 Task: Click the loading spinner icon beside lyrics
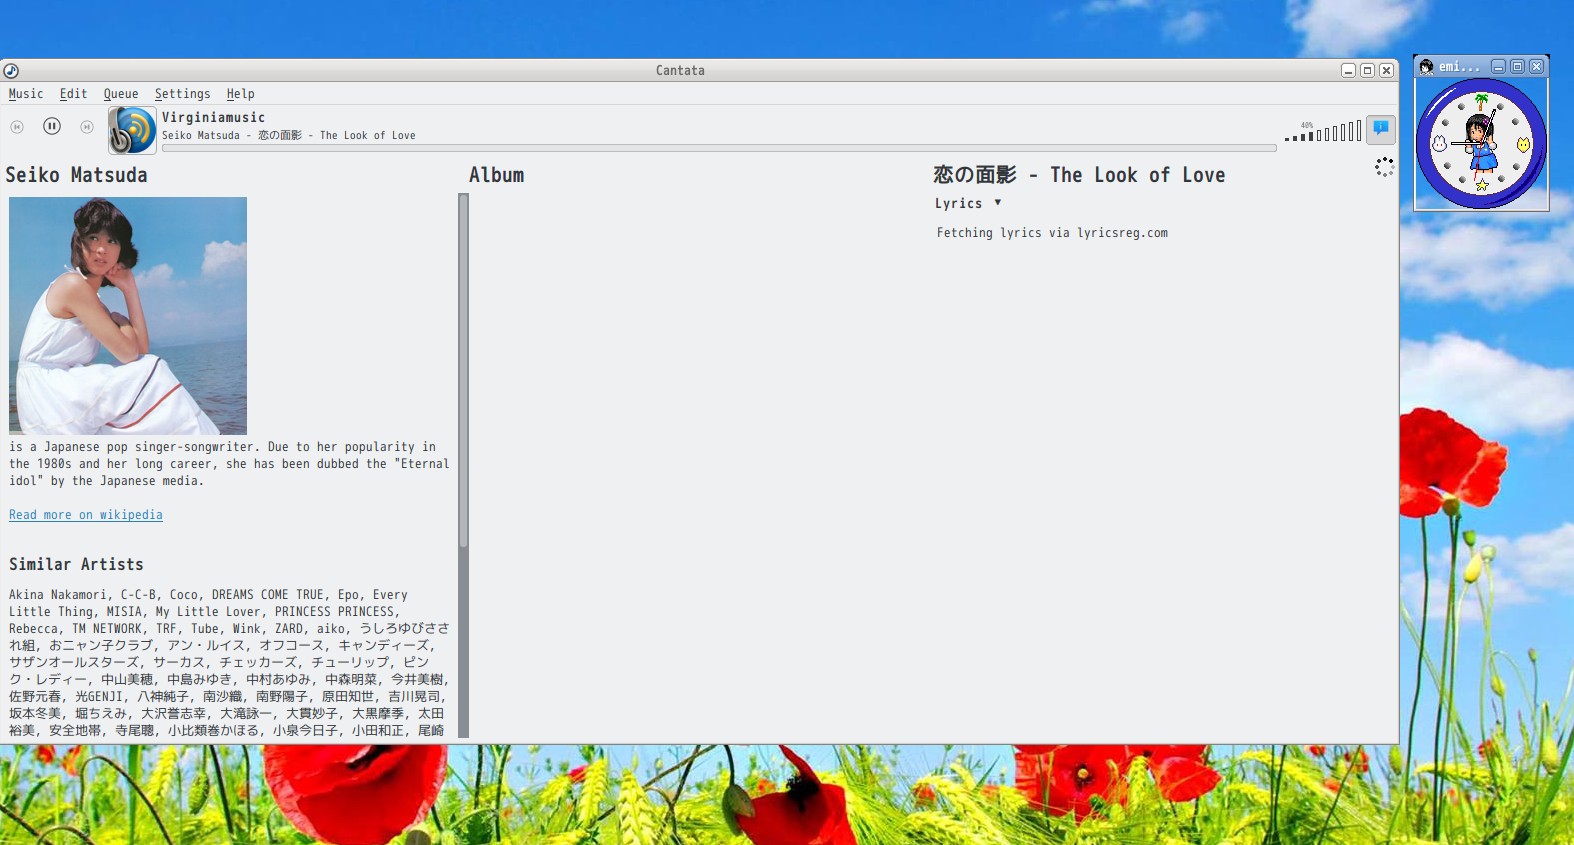pos(1384,168)
